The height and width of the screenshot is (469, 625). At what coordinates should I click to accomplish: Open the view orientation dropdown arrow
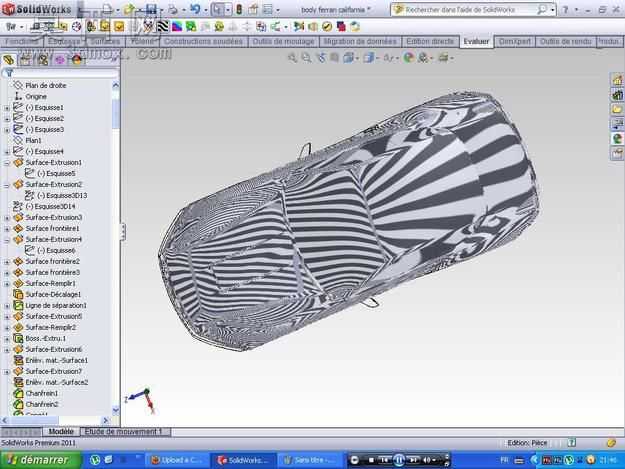tap(357, 58)
